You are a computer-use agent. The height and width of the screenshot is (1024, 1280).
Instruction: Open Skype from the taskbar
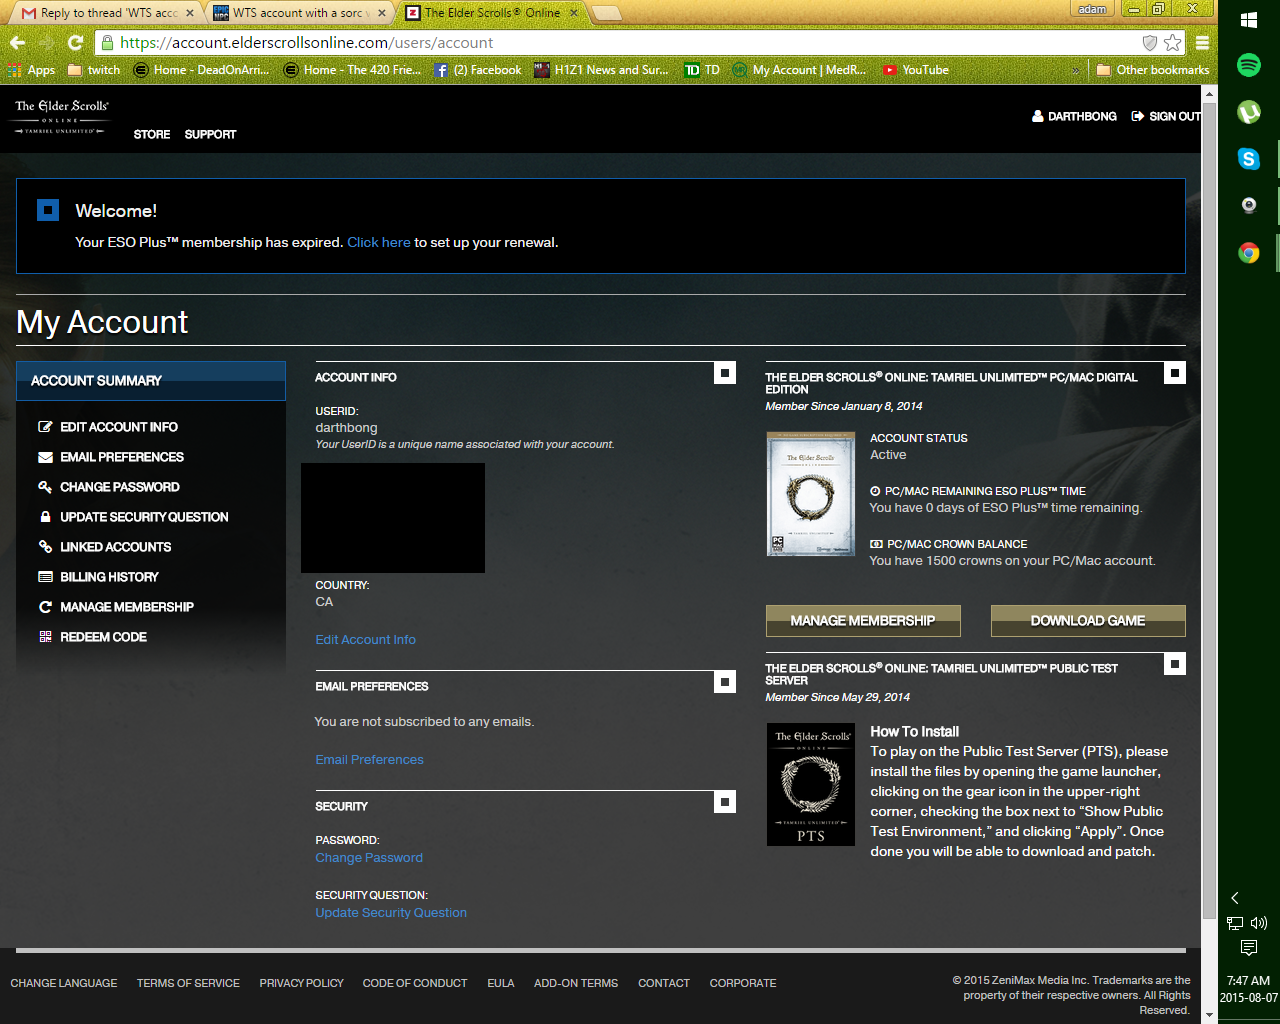pos(1249,159)
